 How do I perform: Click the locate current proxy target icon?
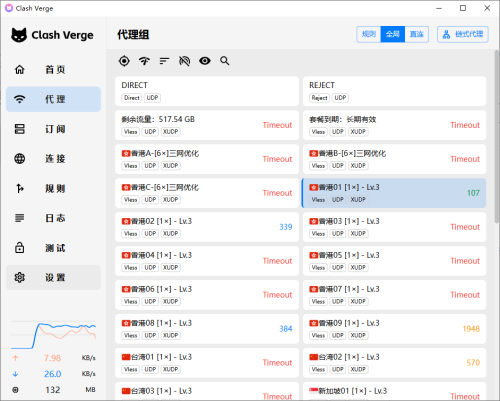[x=124, y=61]
